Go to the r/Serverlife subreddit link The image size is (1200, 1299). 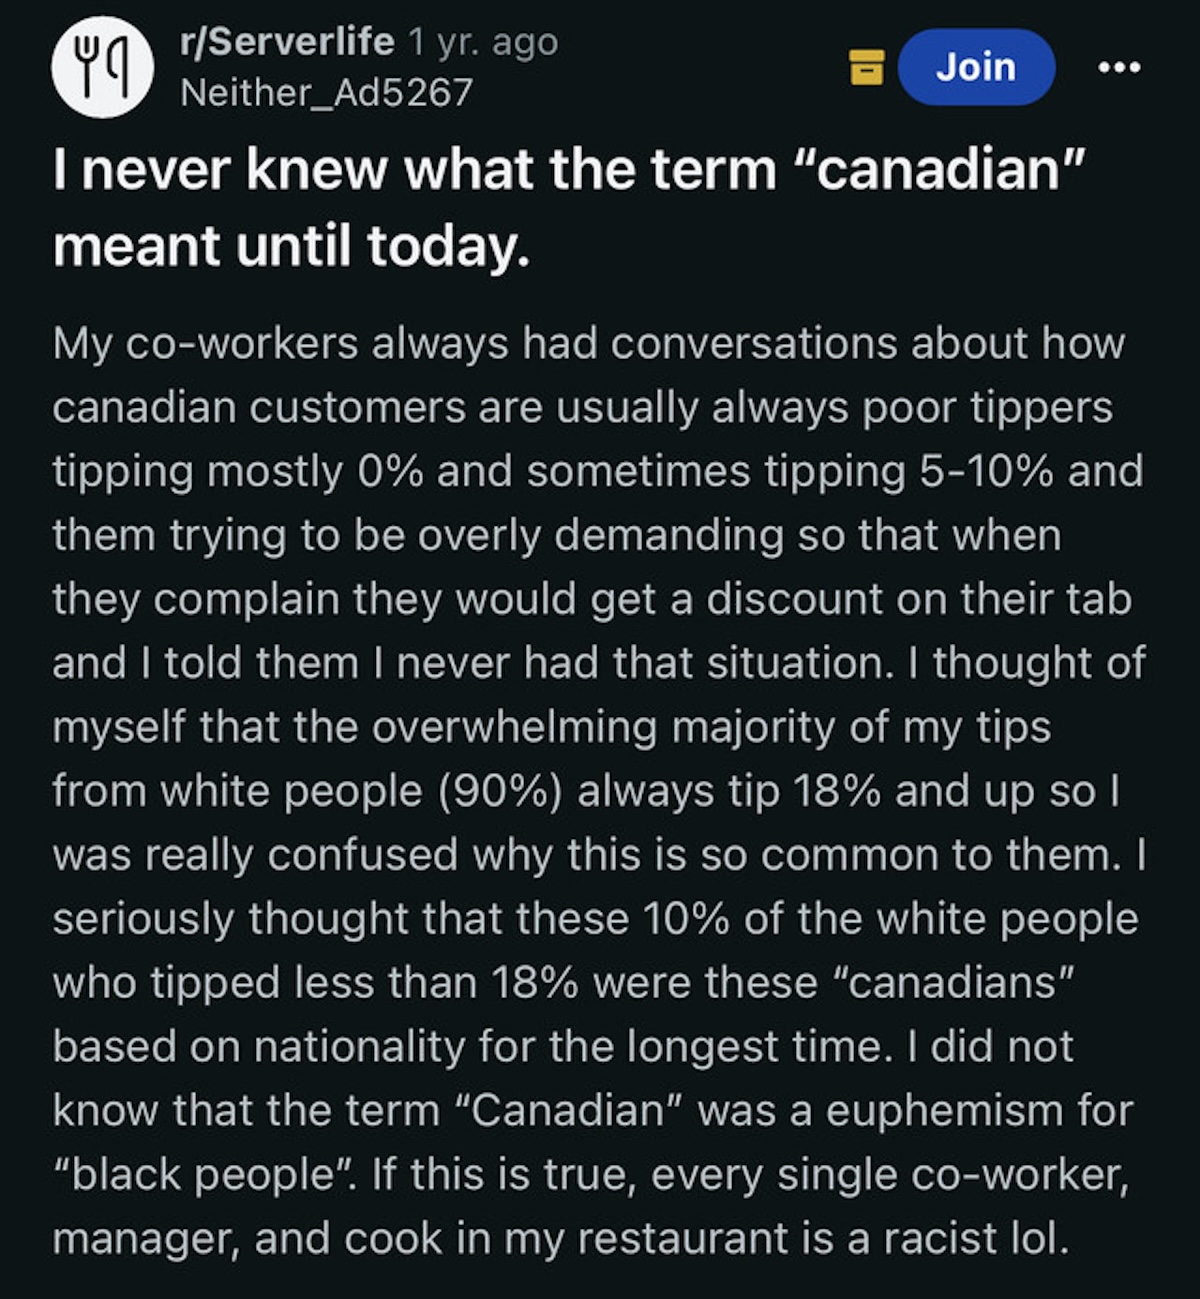(x=286, y=41)
